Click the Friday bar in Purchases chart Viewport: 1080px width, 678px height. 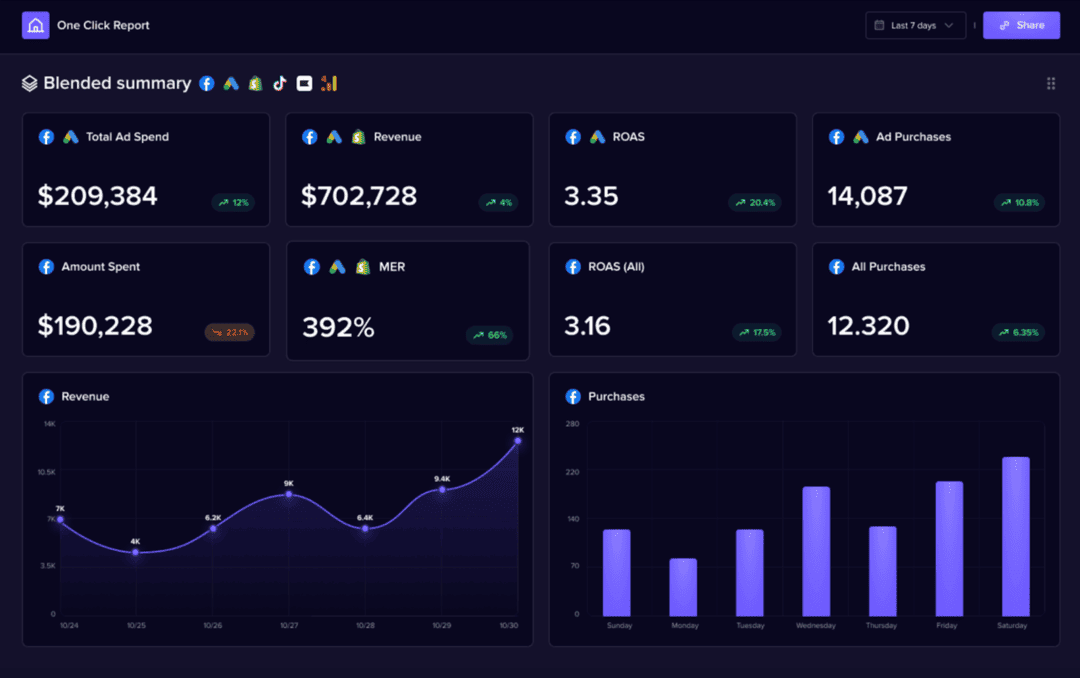click(x=949, y=548)
